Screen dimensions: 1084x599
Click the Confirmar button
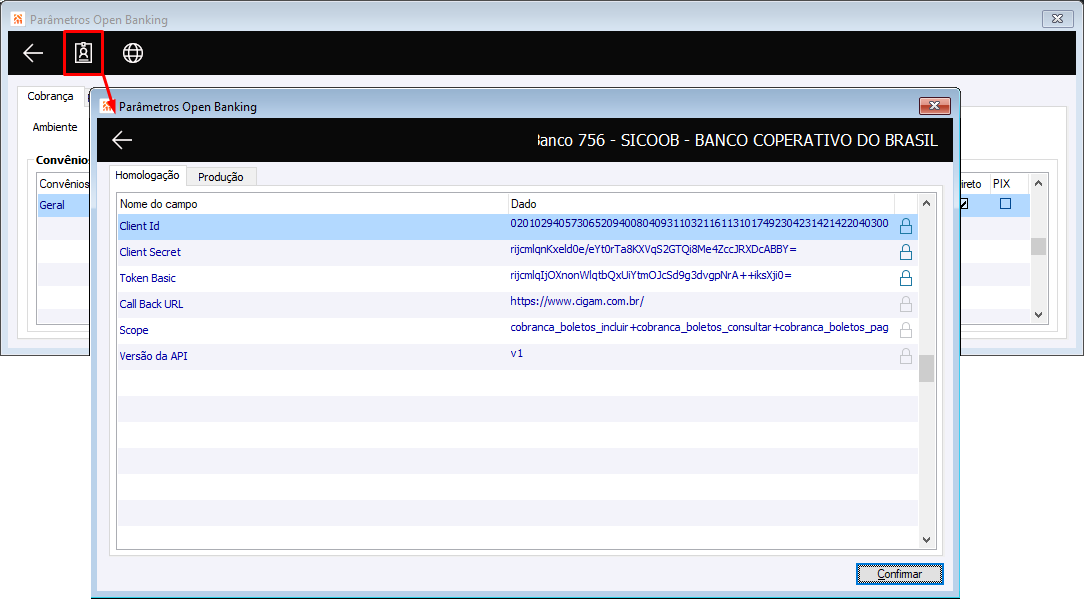899,574
